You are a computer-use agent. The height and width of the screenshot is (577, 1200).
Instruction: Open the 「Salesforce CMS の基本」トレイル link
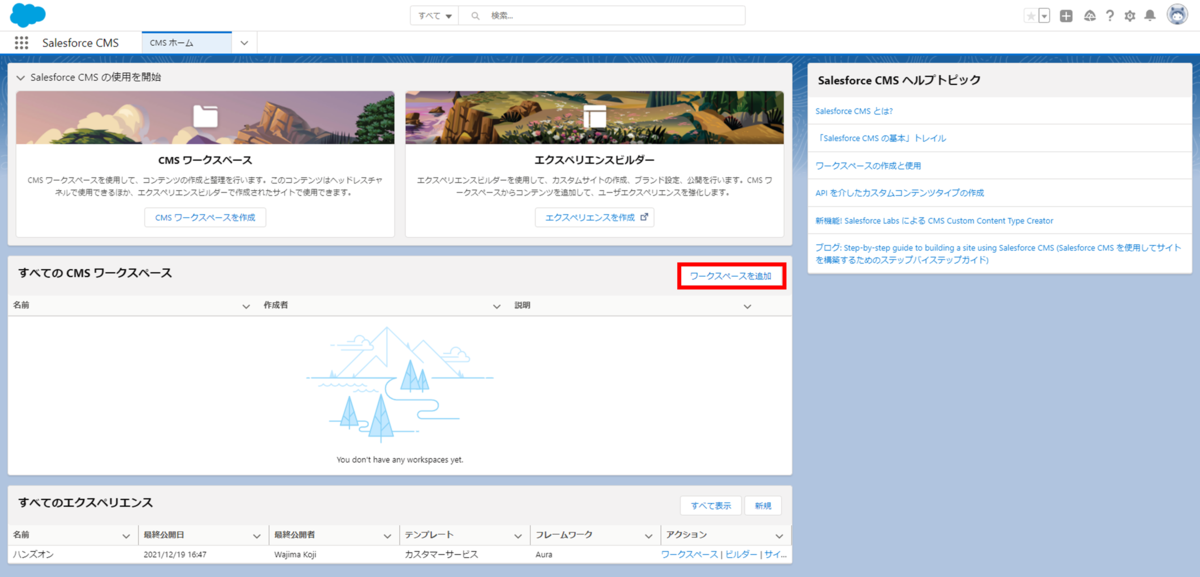pyautogui.click(x=881, y=138)
